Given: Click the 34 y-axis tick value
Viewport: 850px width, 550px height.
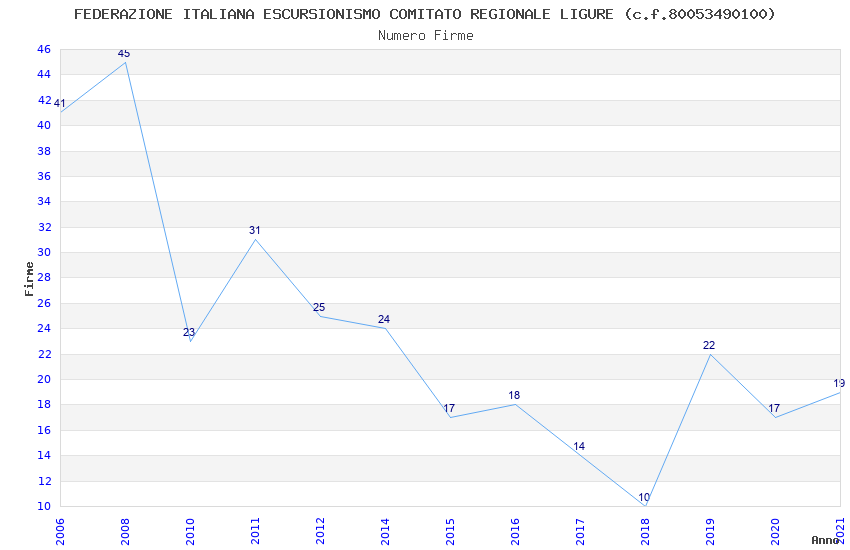Looking at the screenshot, I should point(44,201).
